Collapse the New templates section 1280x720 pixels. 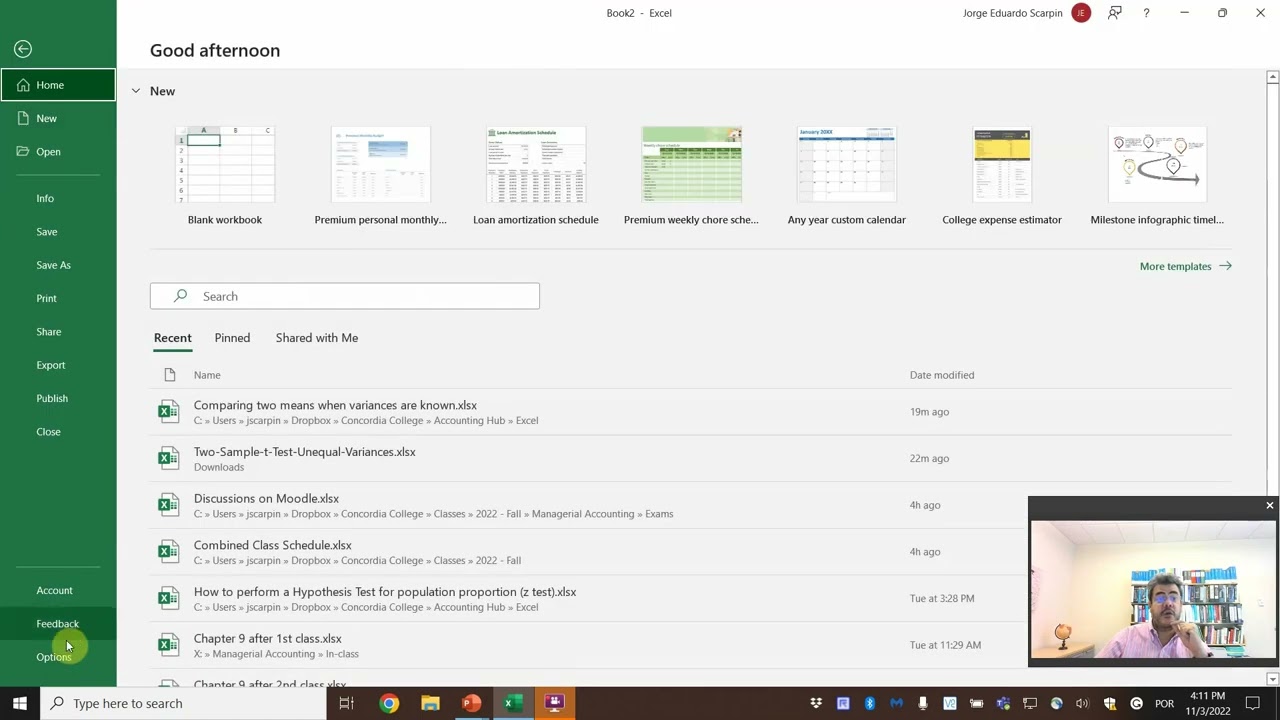coord(136,91)
